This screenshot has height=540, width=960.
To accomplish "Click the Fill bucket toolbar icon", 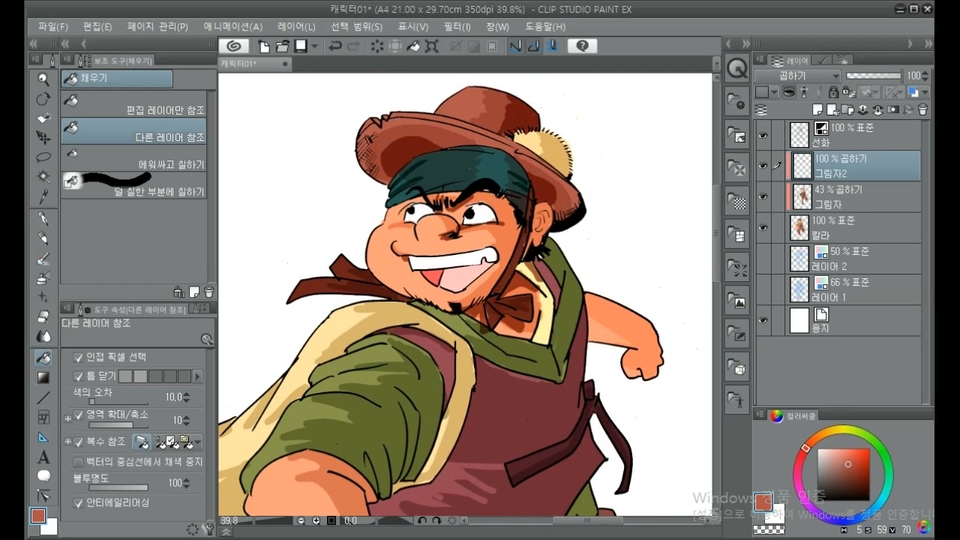I will pyautogui.click(x=414, y=46).
